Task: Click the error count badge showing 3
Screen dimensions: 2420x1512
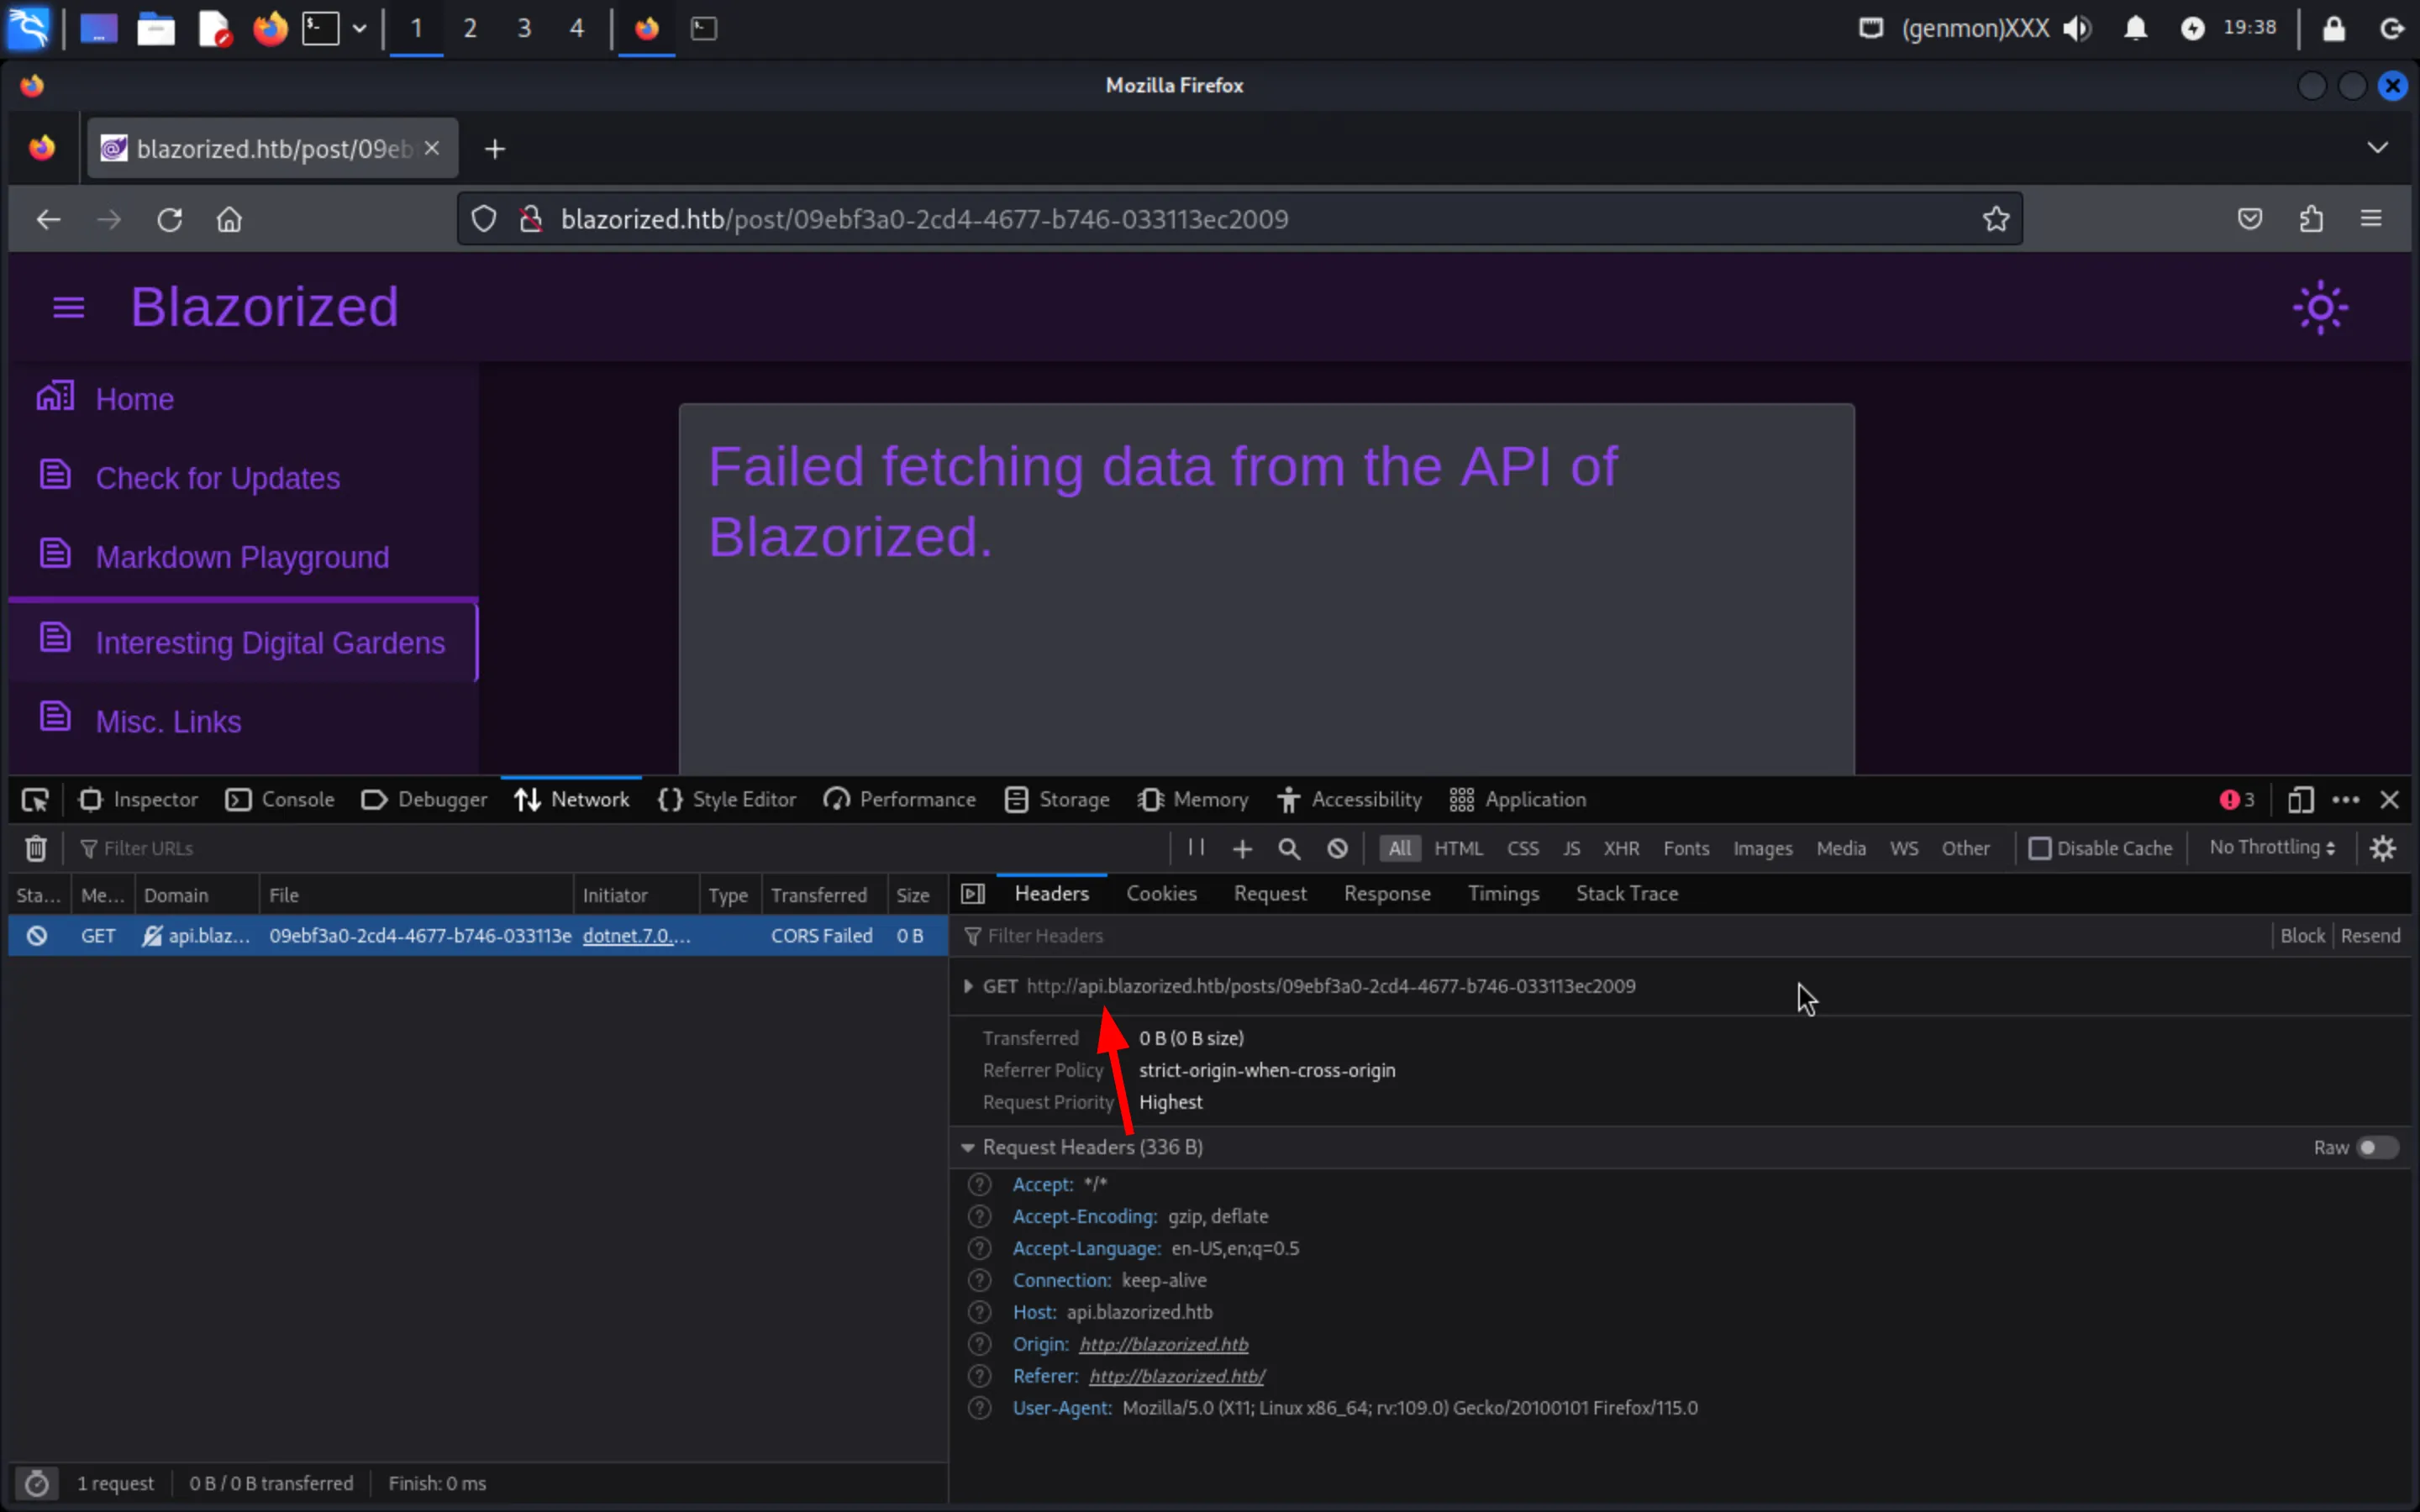Action: click(x=2237, y=800)
